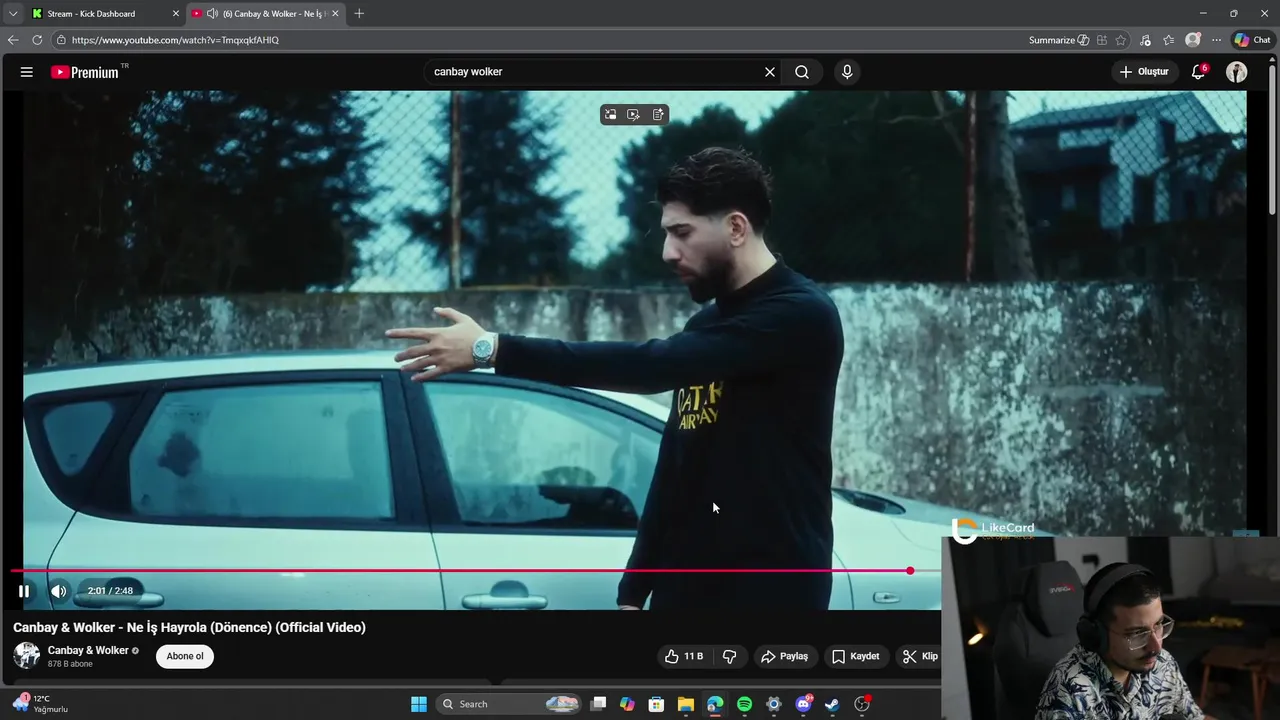This screenshot has width=1280, height=720.
Task: Click the '2:01 / 2:48' time display
Action: point(110,591)
